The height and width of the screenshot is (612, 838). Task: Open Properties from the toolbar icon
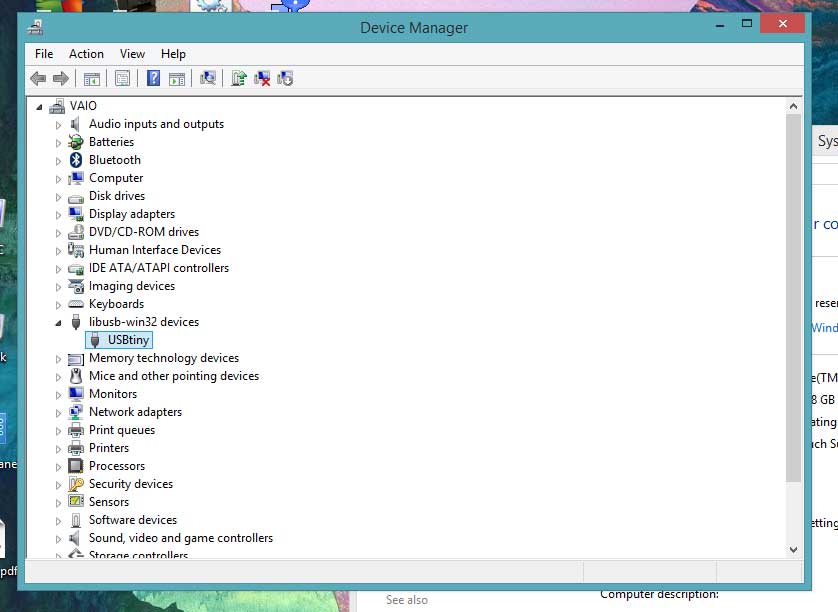click(122, 79)
